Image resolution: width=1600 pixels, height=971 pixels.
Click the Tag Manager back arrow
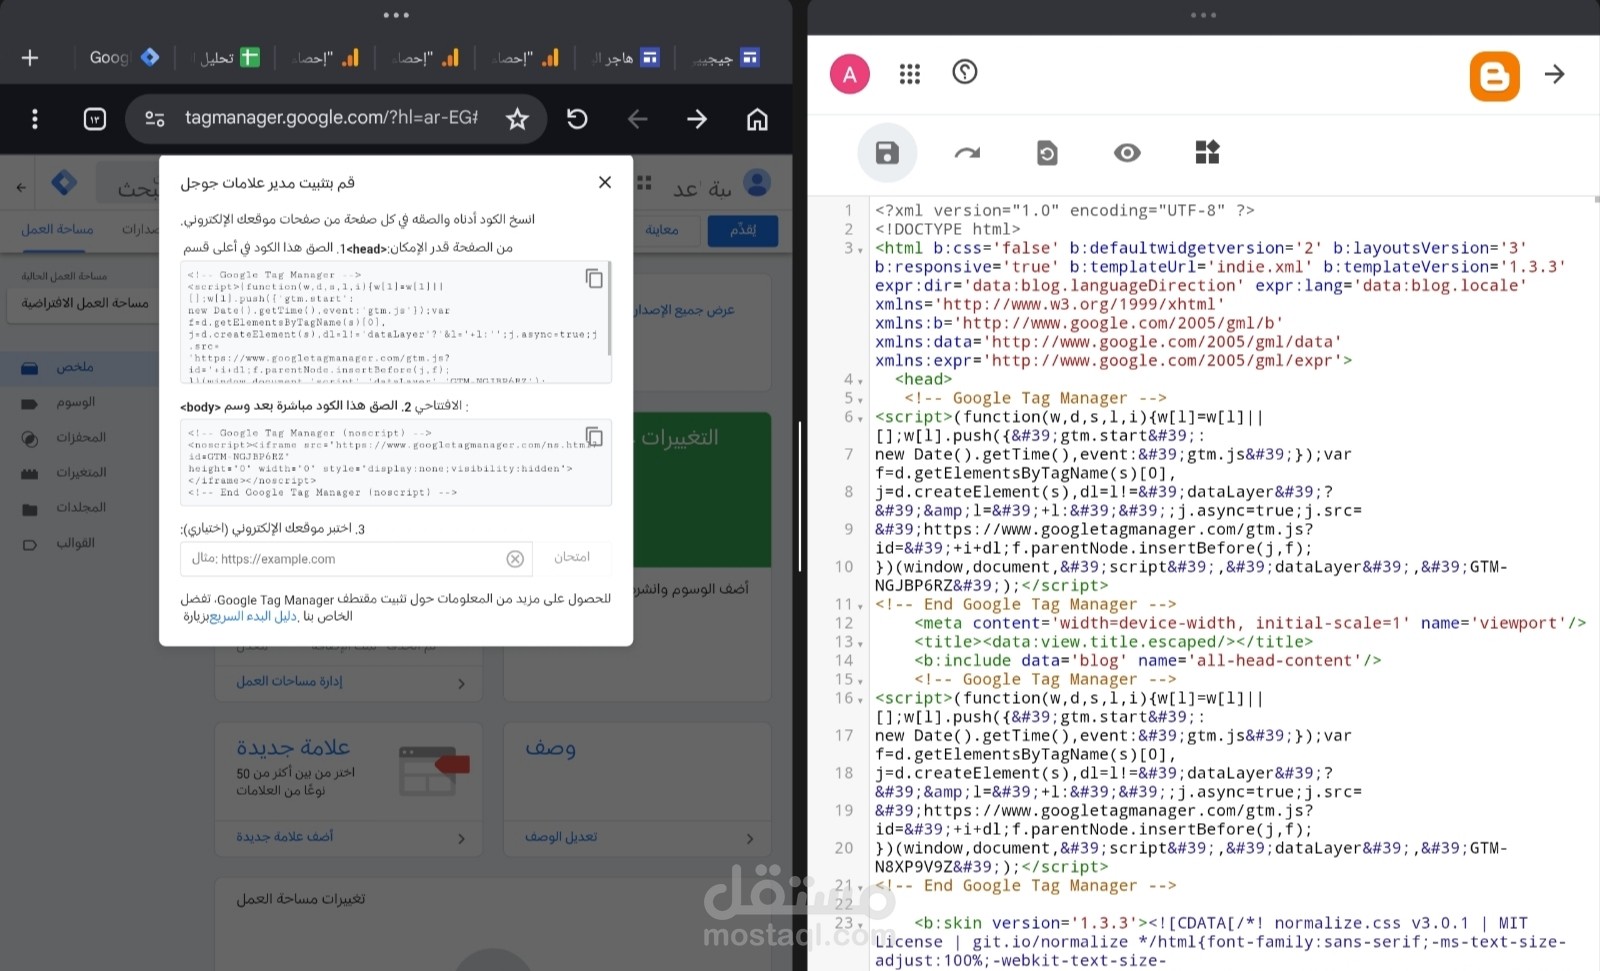(21, 187)
